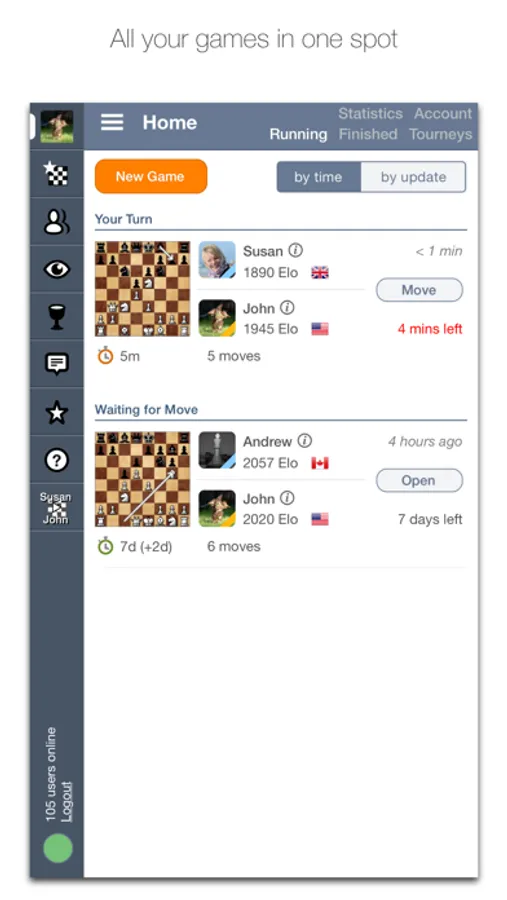Open the chessboard thumbnail of Andrew's game

[142, 479]
